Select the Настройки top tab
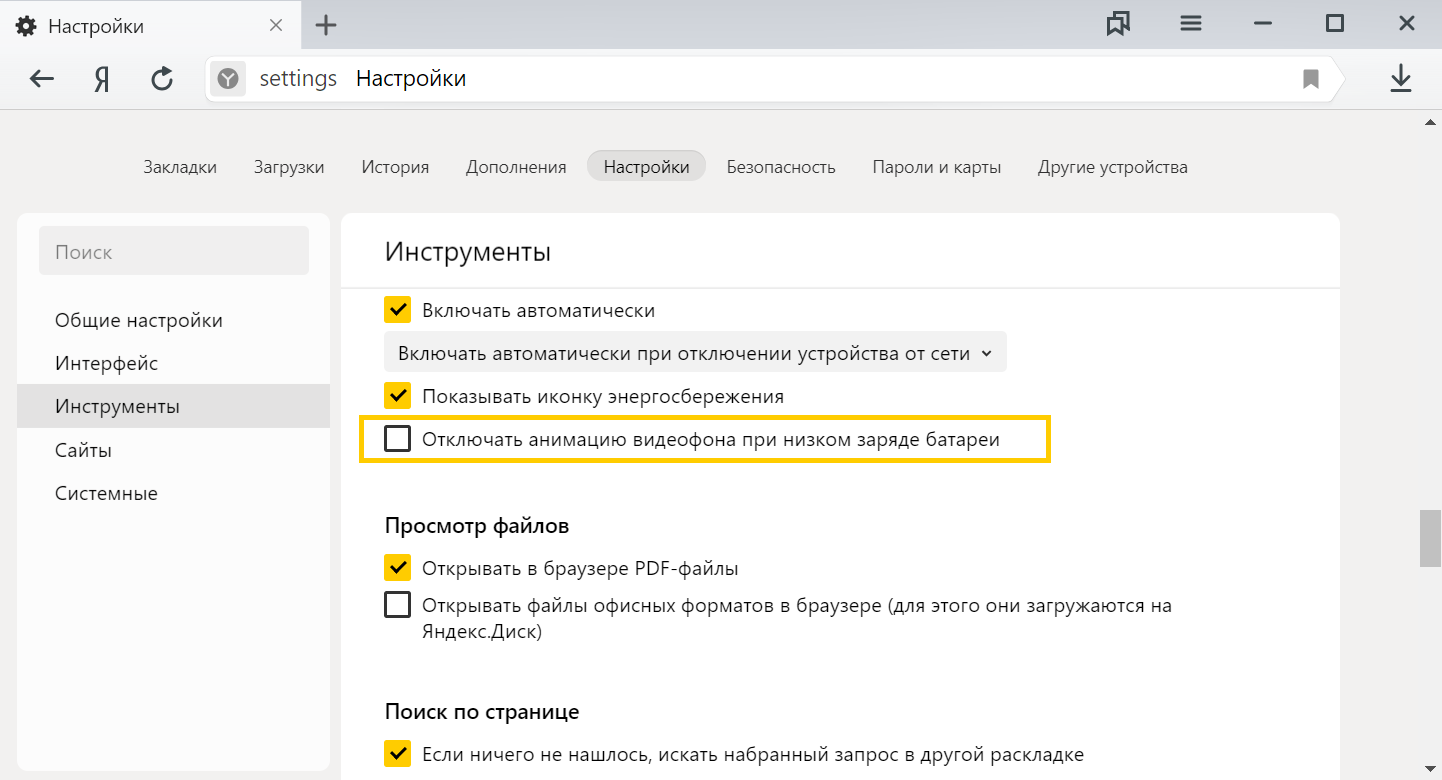 pos(647,167)
